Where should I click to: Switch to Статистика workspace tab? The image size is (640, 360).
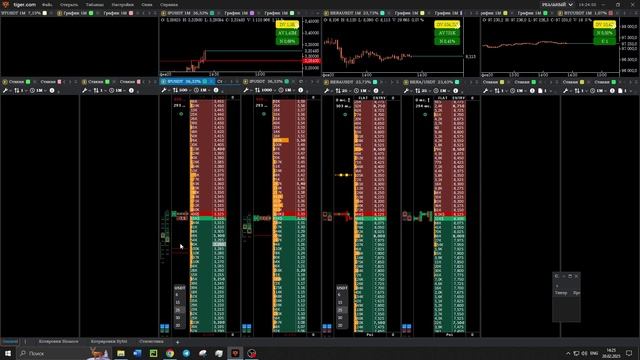click(x=151, y=341)
